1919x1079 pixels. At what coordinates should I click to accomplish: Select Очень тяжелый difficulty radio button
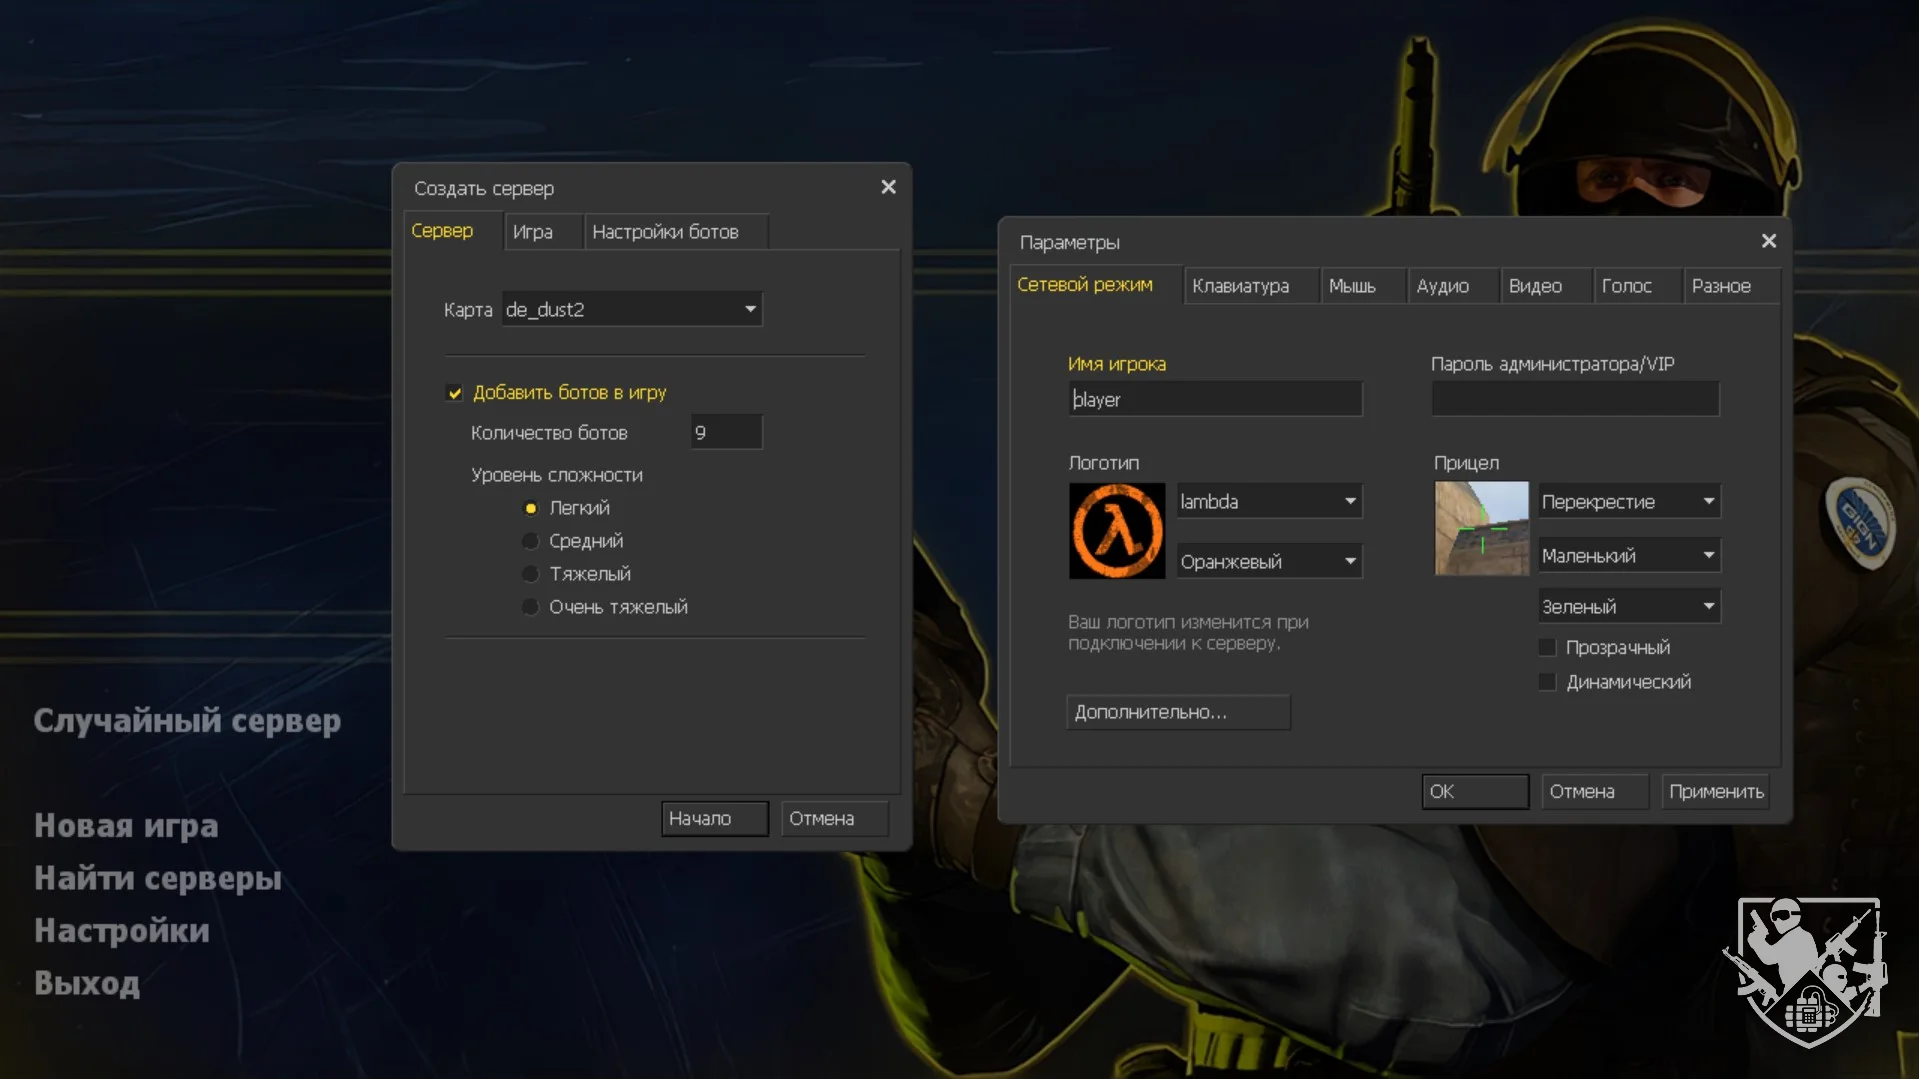tap(531, 607)
